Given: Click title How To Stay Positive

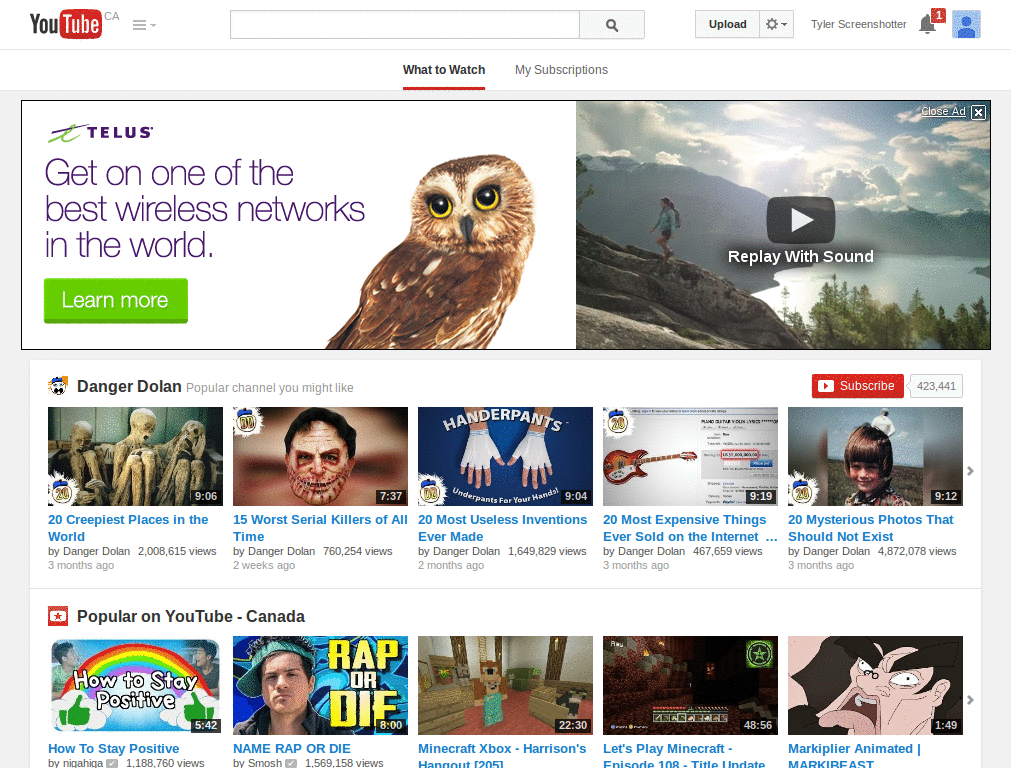Looking at the screenshot, I should pyautogui.click(x=114, y=748).
